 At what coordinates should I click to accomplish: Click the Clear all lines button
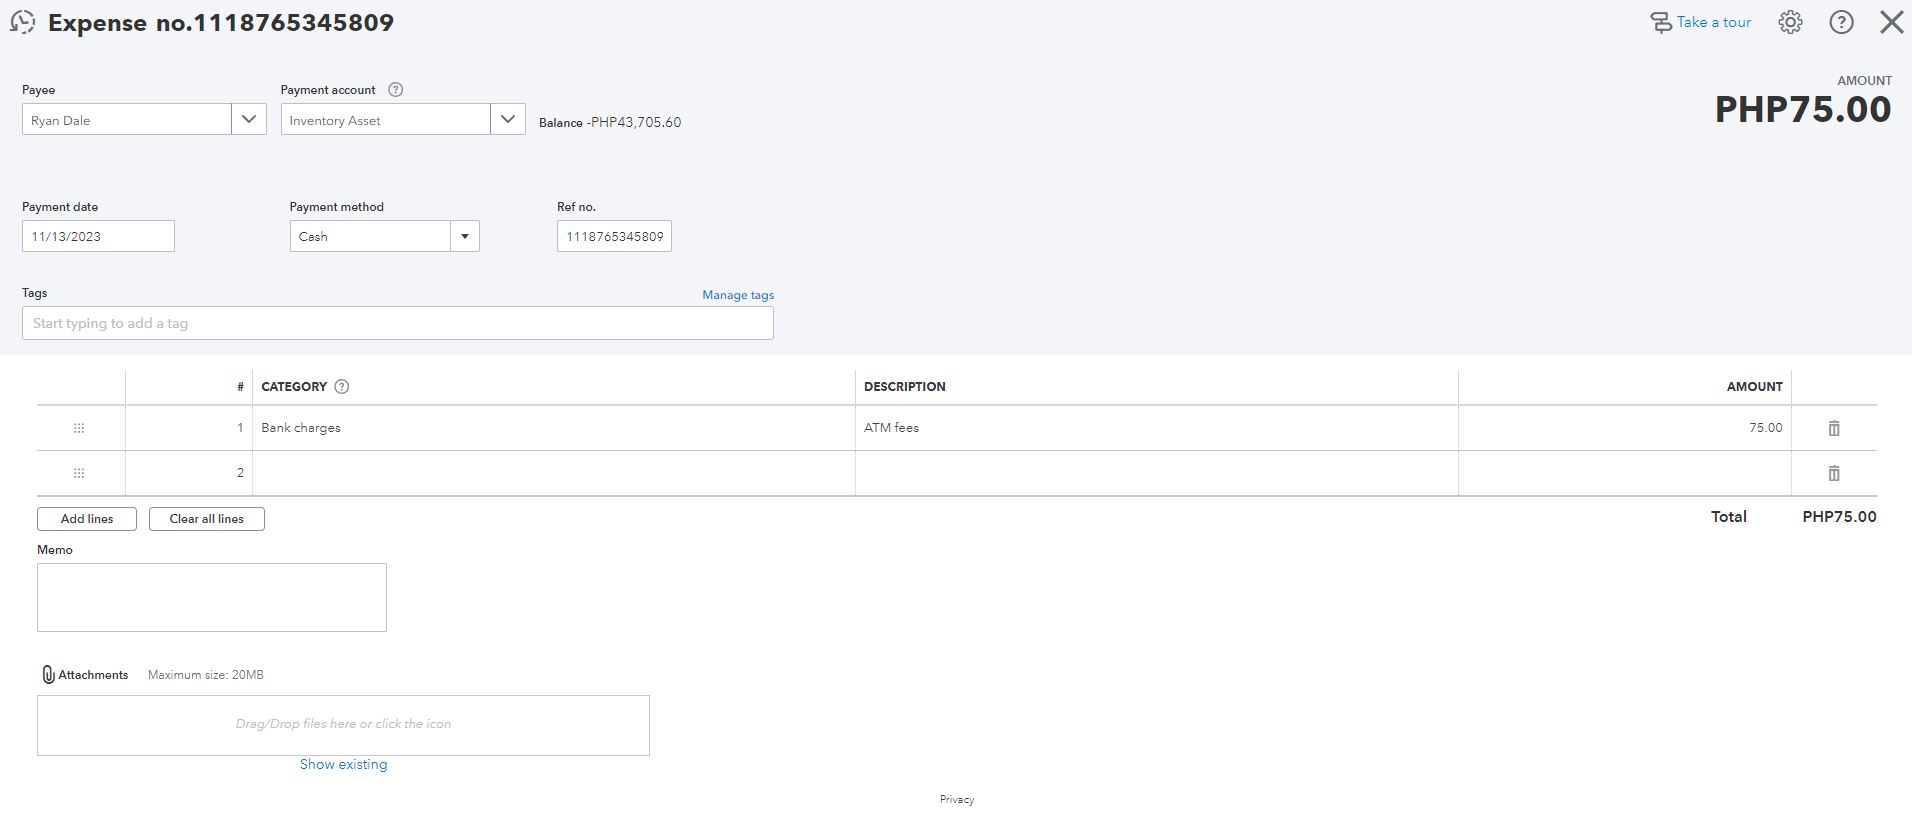coord(207,519)
